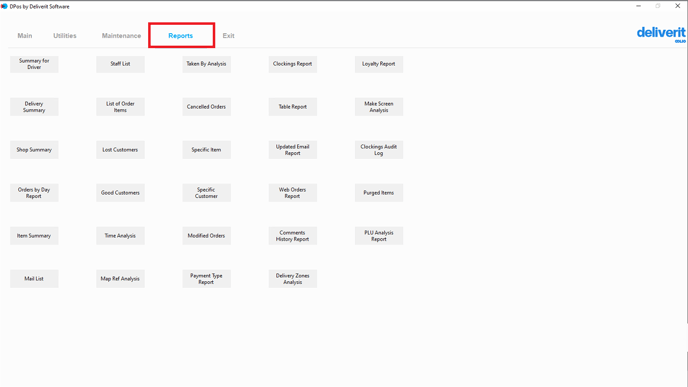Screen dimensions: 688x387
Task: Open the Main tab
Action: [x=25, y=36]
